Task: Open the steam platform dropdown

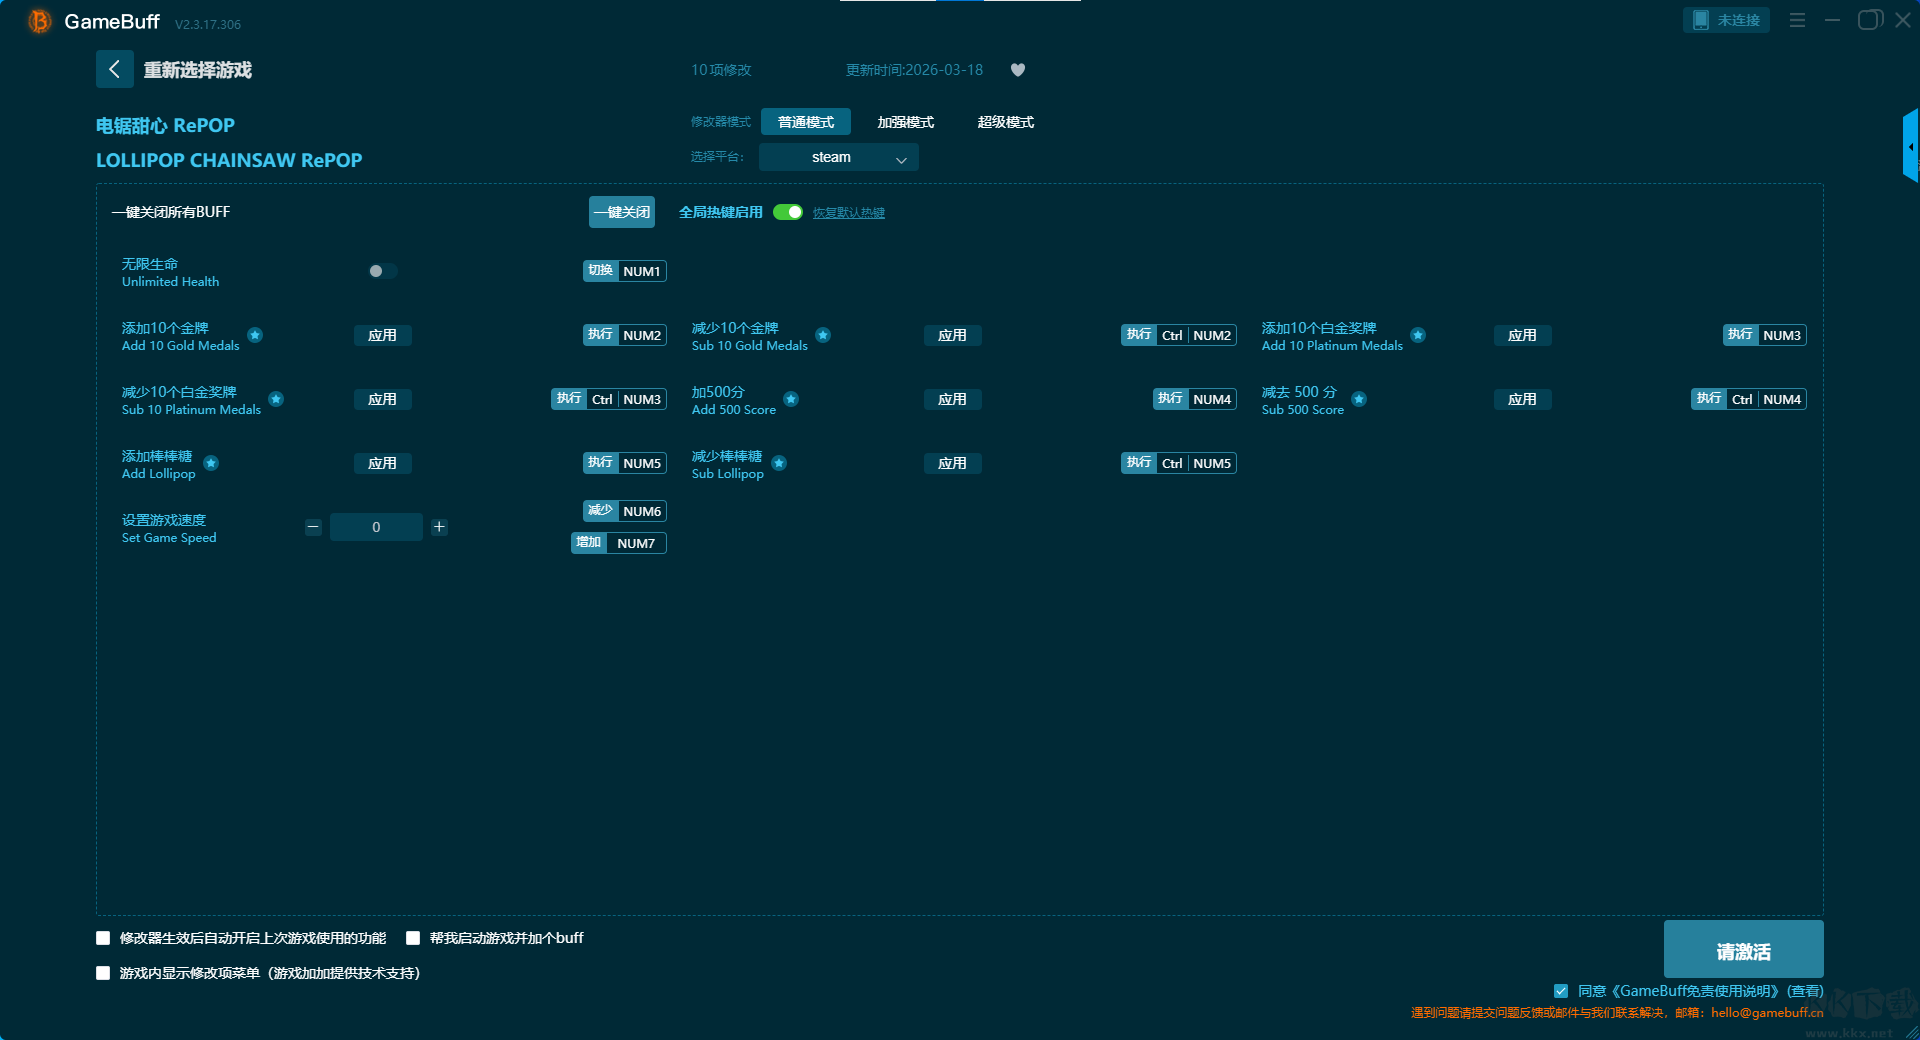Action: coord(838,157)
